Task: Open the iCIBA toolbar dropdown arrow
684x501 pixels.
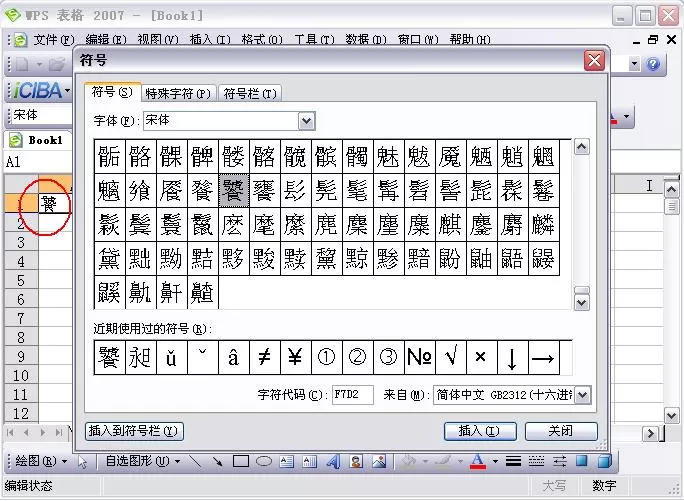Action: tap(68, 91)
